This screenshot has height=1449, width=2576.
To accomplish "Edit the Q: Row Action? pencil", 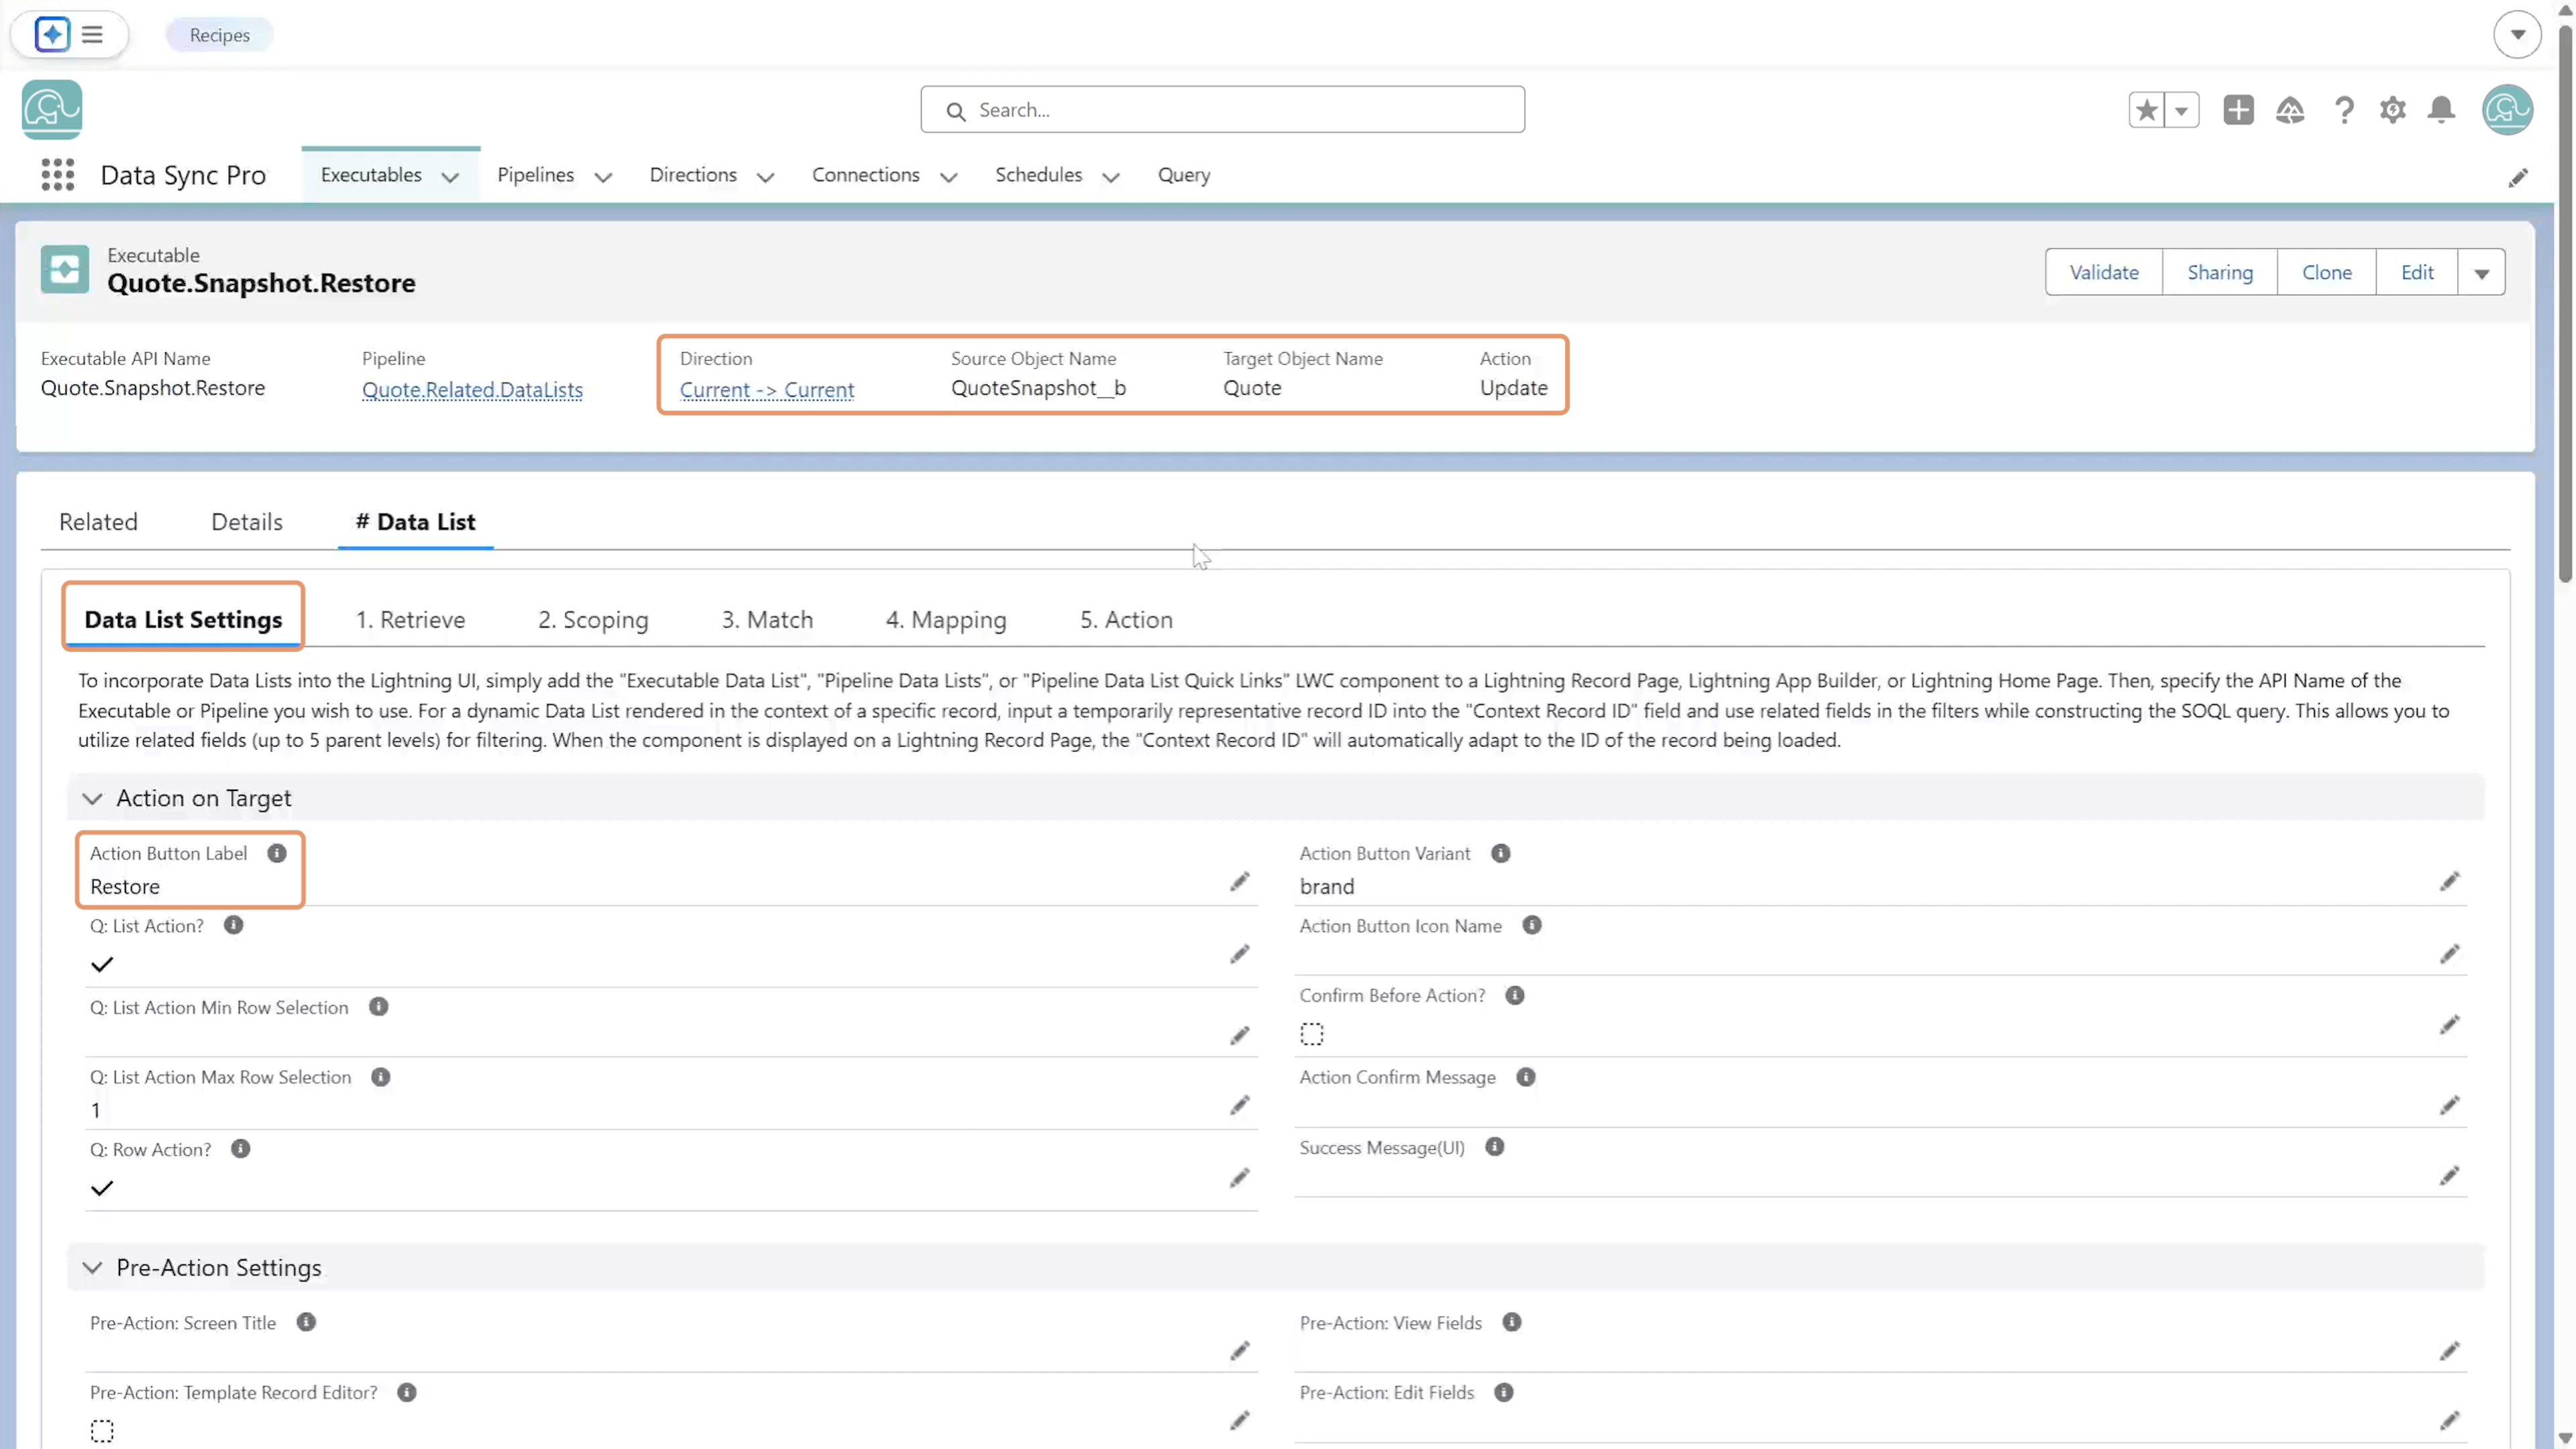I will pyautogui.click(x=1240, y=1178).
